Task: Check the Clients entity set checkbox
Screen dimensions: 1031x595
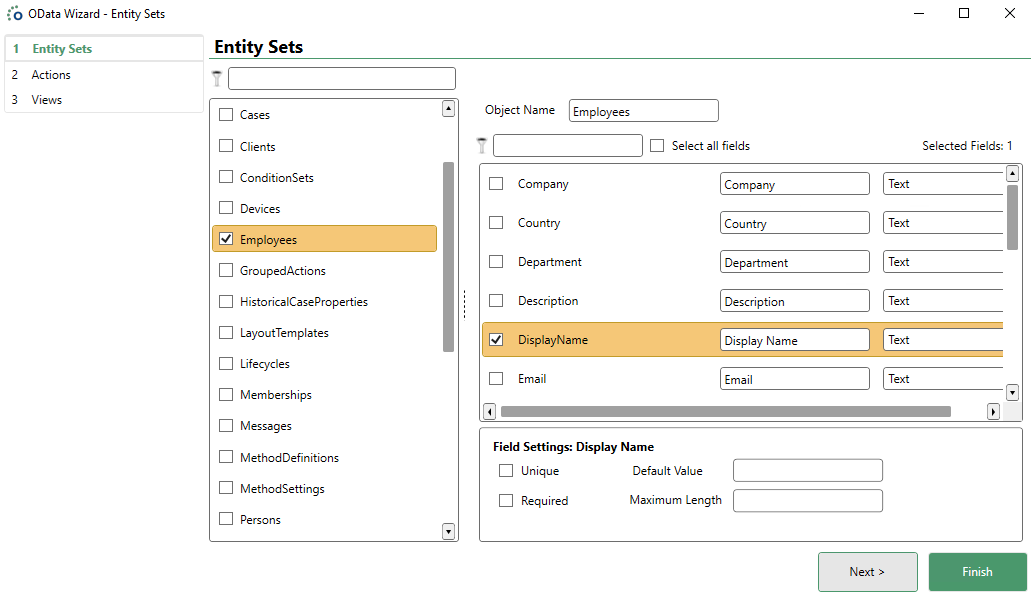Action: point(226,145)
